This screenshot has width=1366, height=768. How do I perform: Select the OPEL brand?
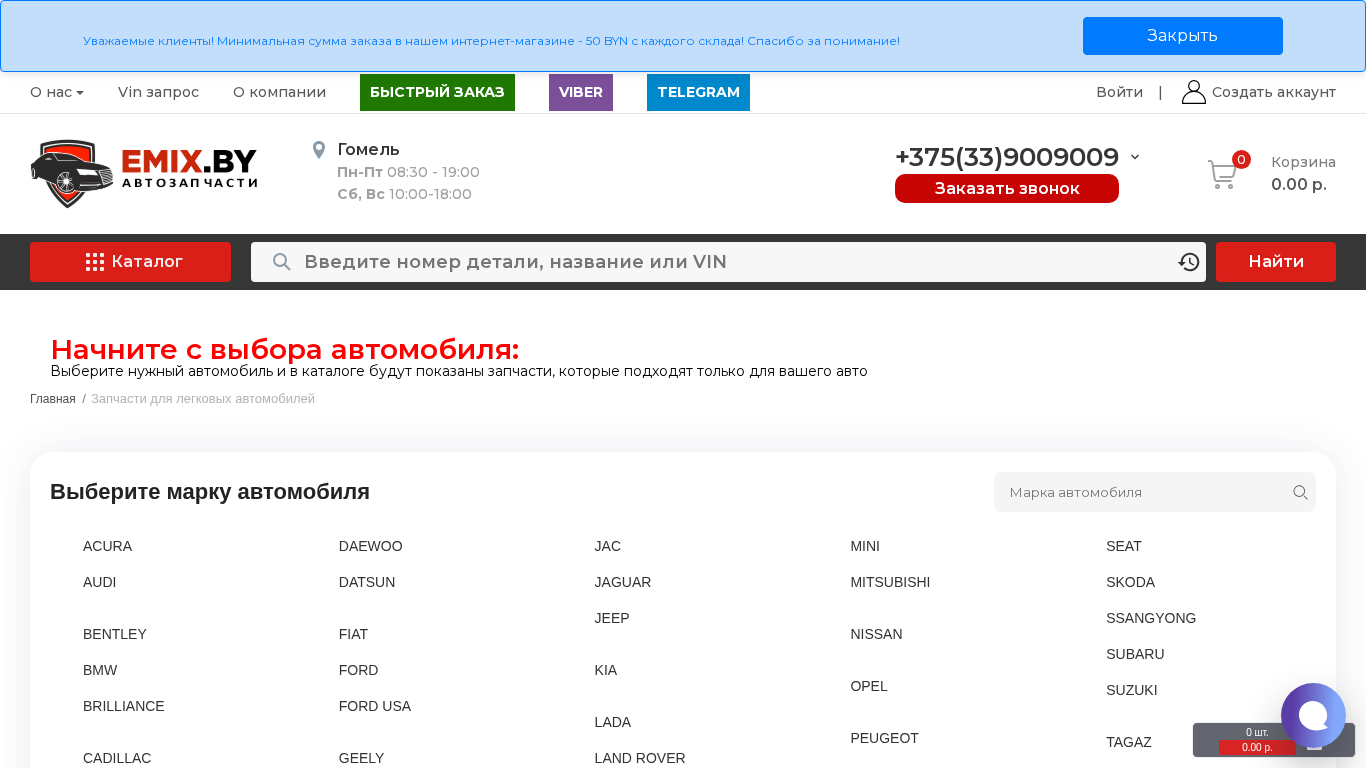click(869, 686)
